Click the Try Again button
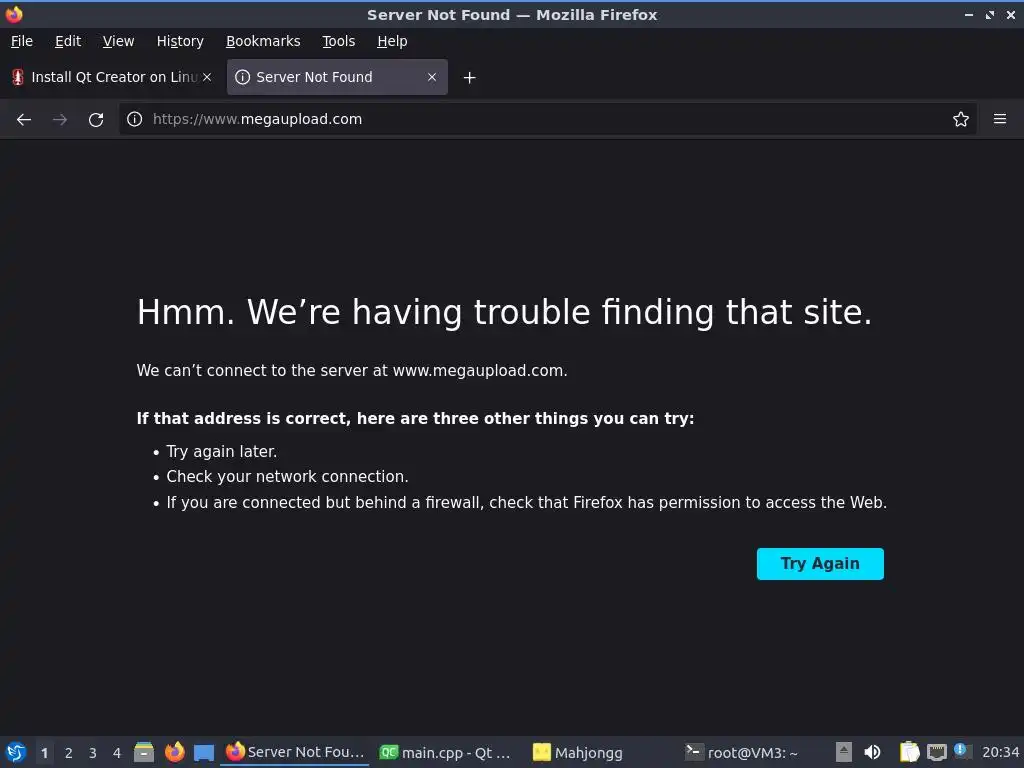Image resolution: width=1024 pixels, height=768 pixels. 820,564
